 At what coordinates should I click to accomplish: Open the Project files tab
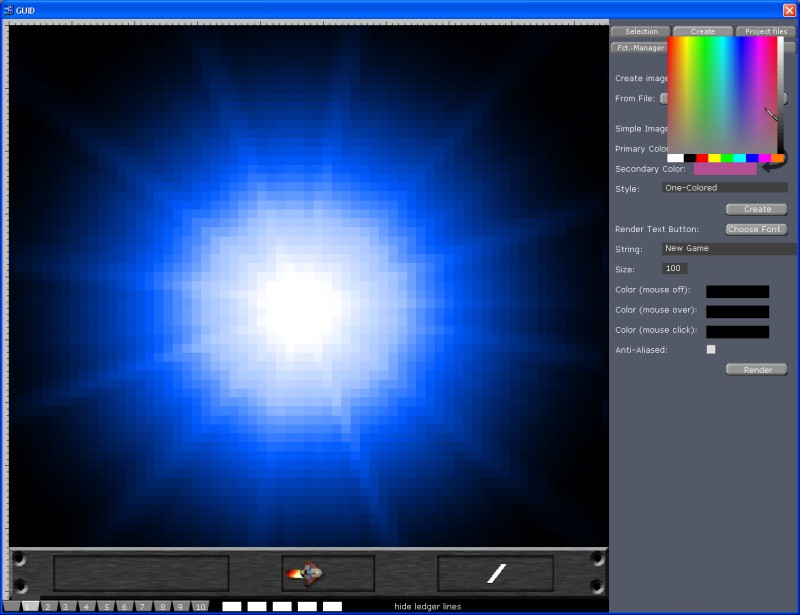pos(766,32)
